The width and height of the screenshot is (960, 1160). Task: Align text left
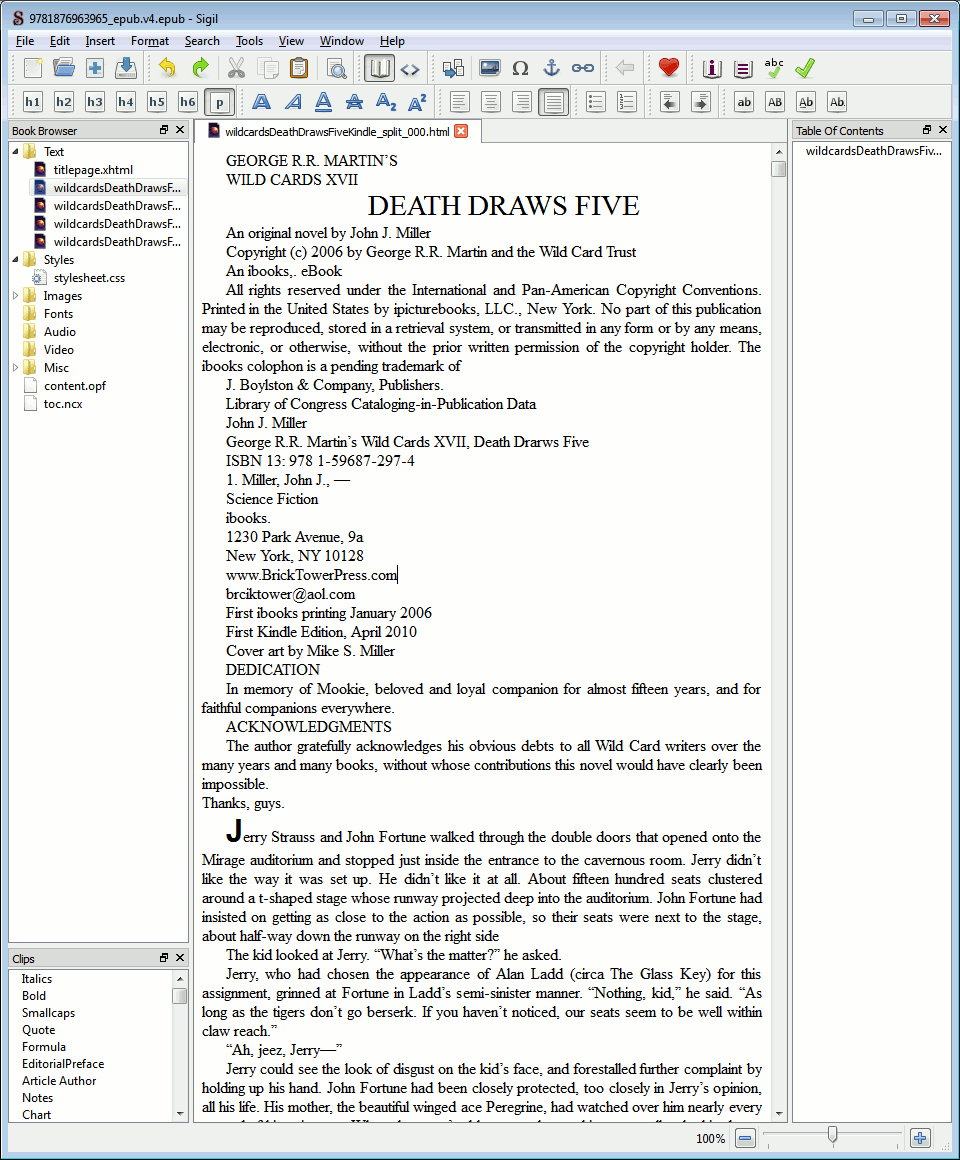tap(459, 102)
